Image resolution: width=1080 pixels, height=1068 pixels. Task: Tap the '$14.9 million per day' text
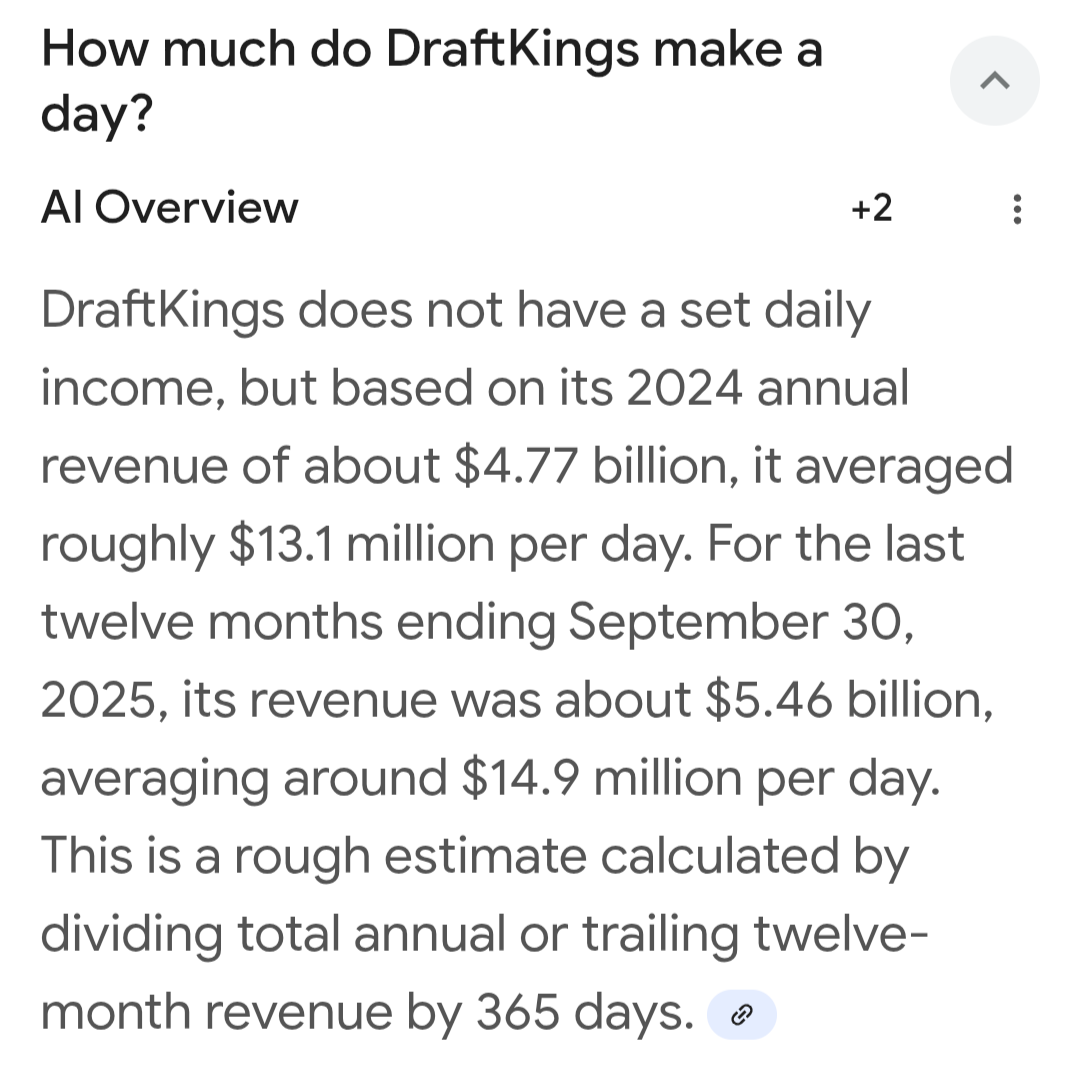pyautogui.click(x=700, y=779)
